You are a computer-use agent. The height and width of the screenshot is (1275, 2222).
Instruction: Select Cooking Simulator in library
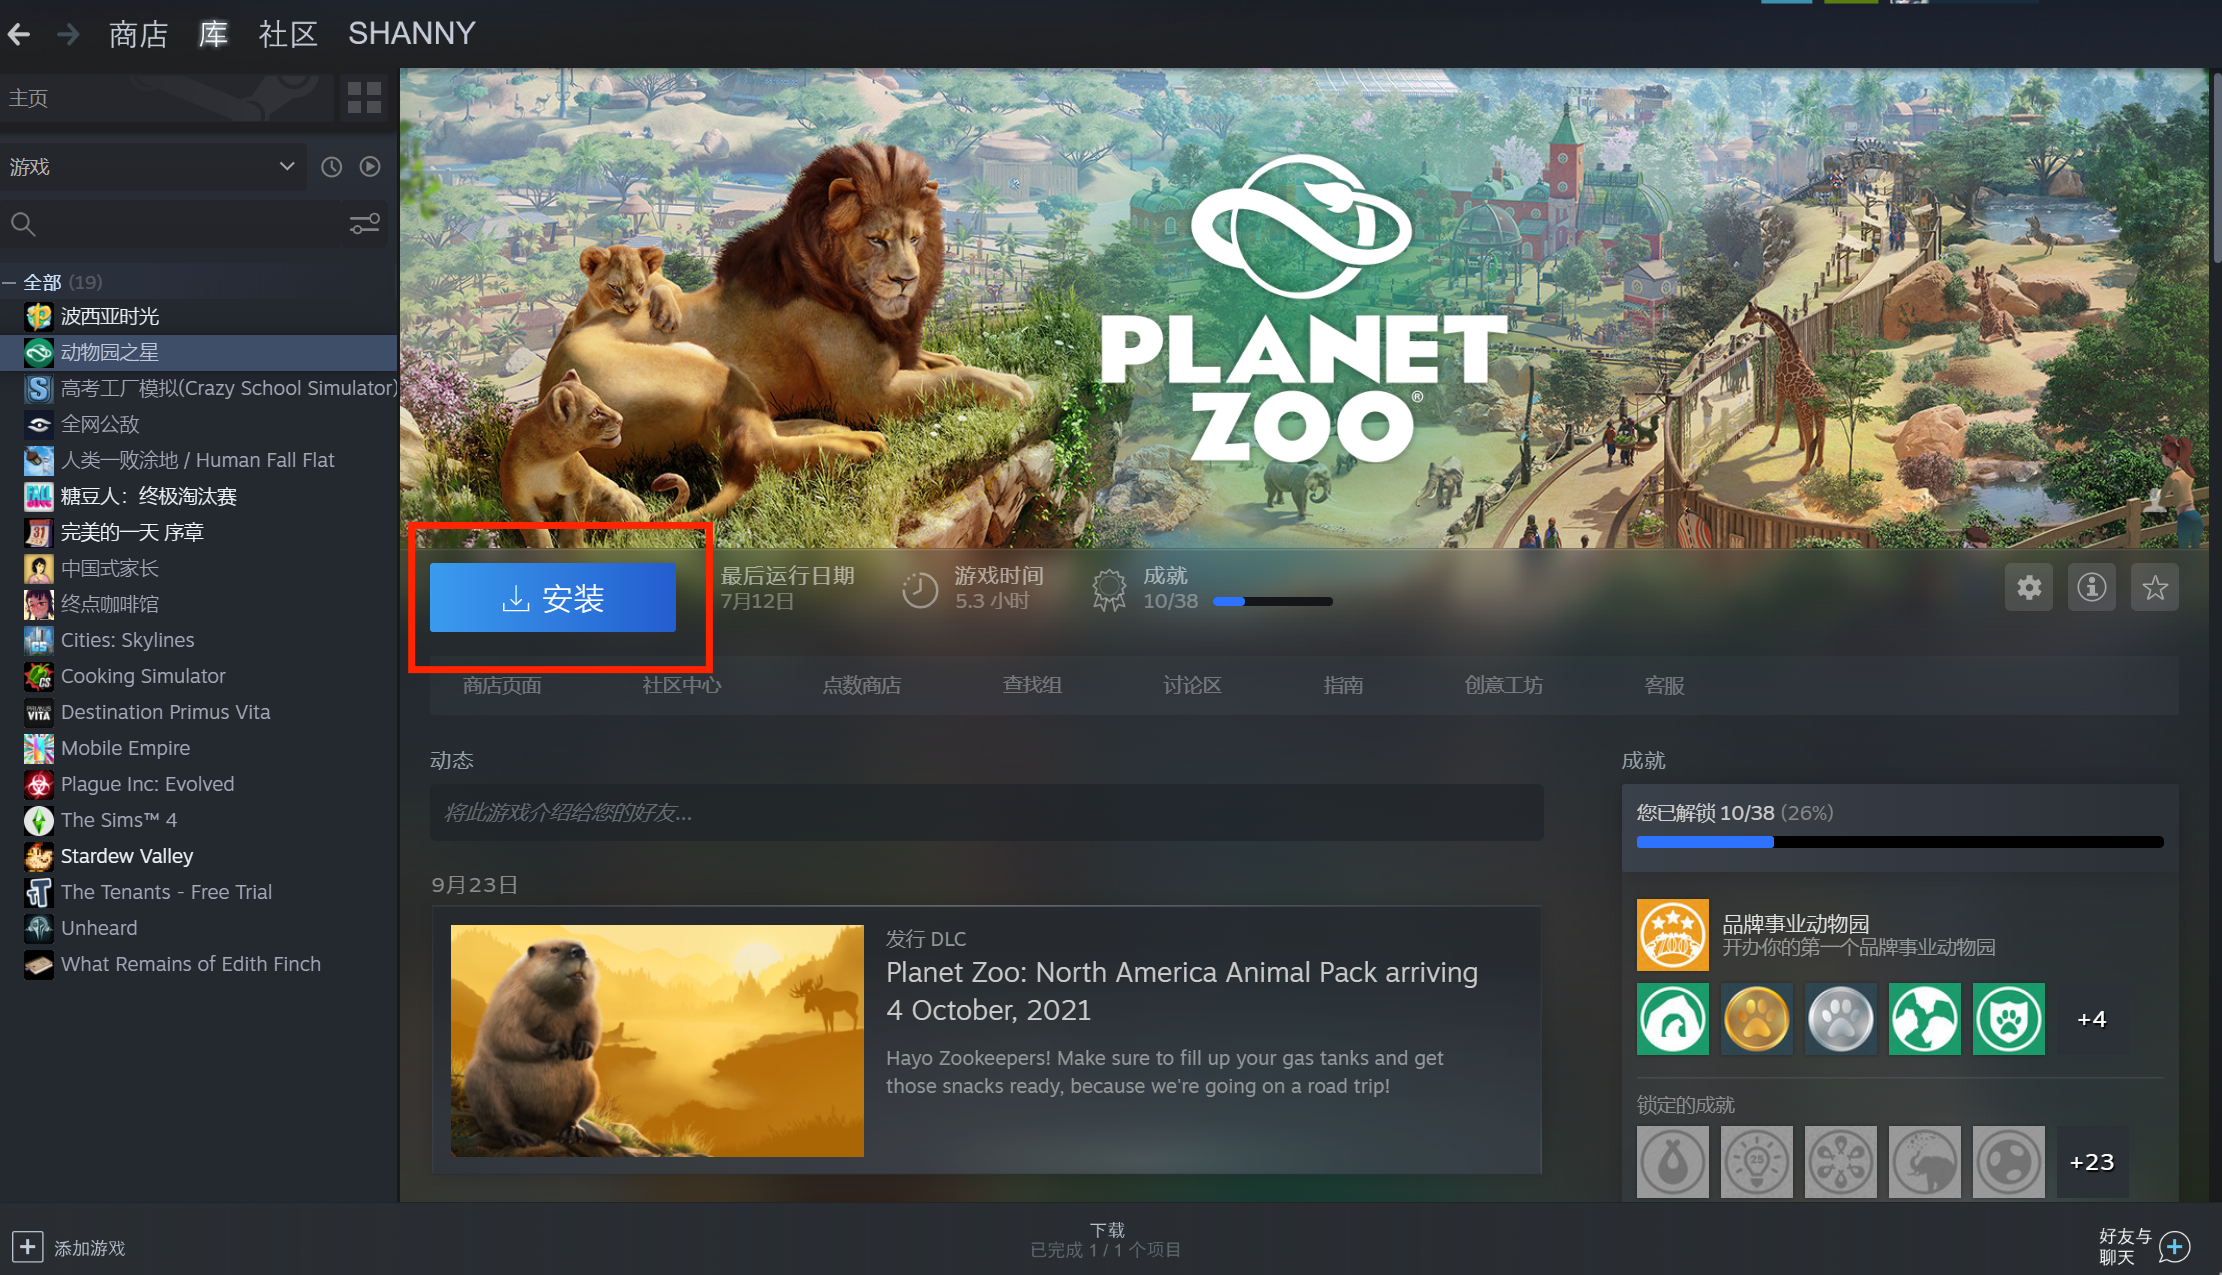(199, 676)
